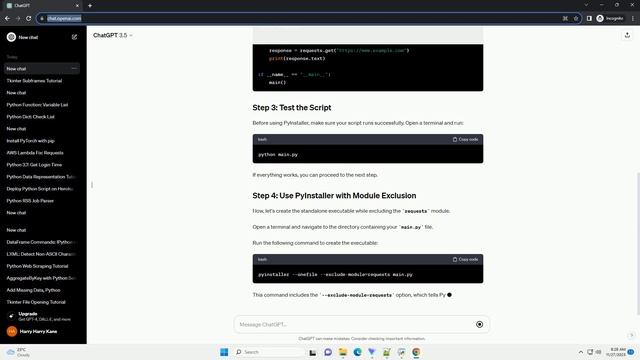This screenshot has height=360, width=640.
Task: Bookmark this page with the star
Action: pos(576,18)
